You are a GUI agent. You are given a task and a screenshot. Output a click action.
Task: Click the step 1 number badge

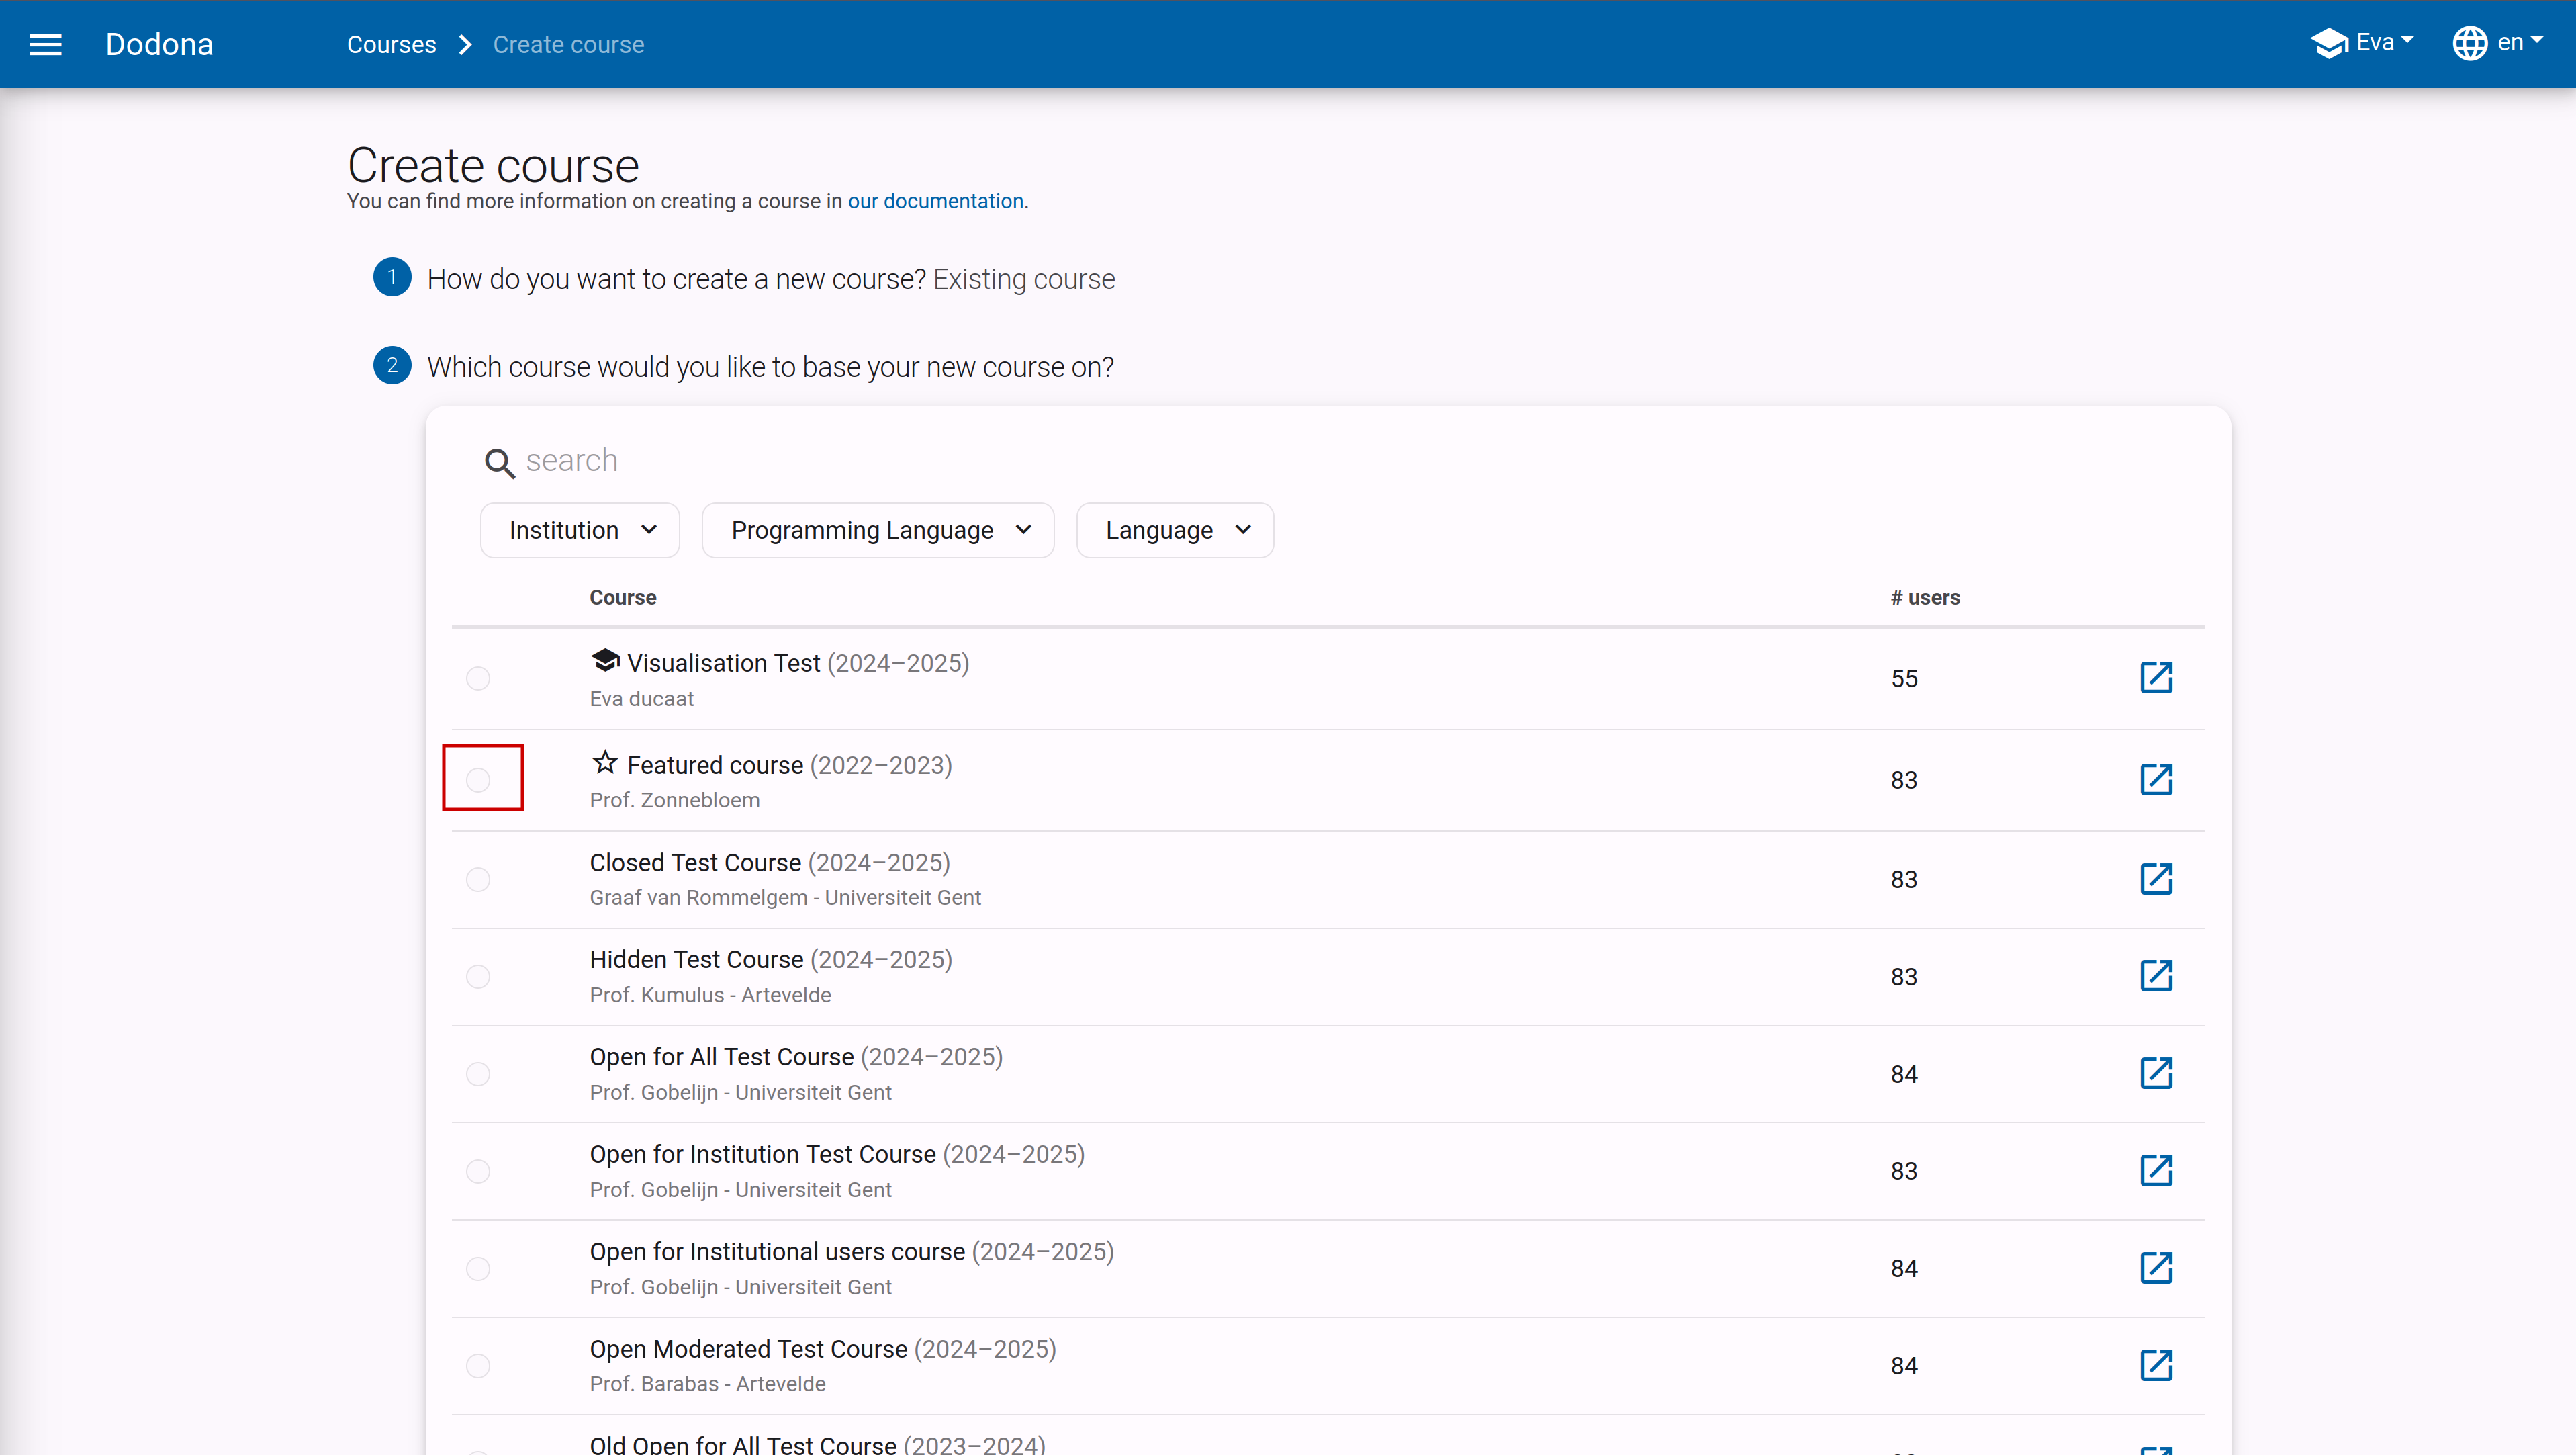[392, 277]
